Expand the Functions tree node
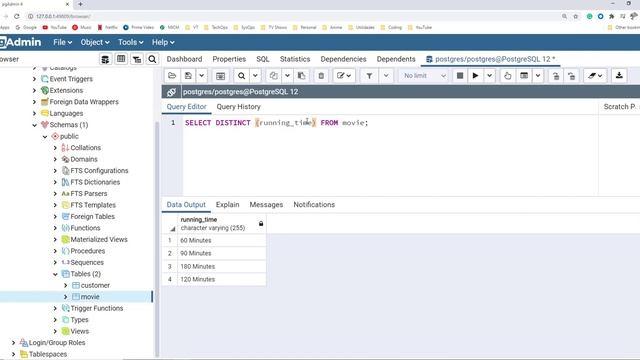640x360 pixels. pyautogui.click(x=56, y=228)
